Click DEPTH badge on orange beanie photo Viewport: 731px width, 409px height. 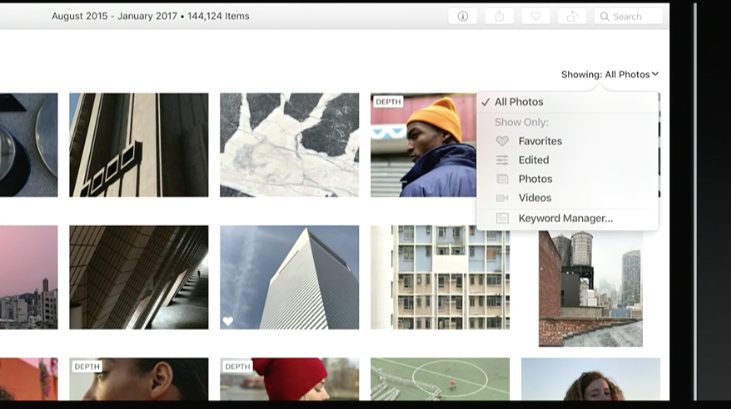pos(388,102)
